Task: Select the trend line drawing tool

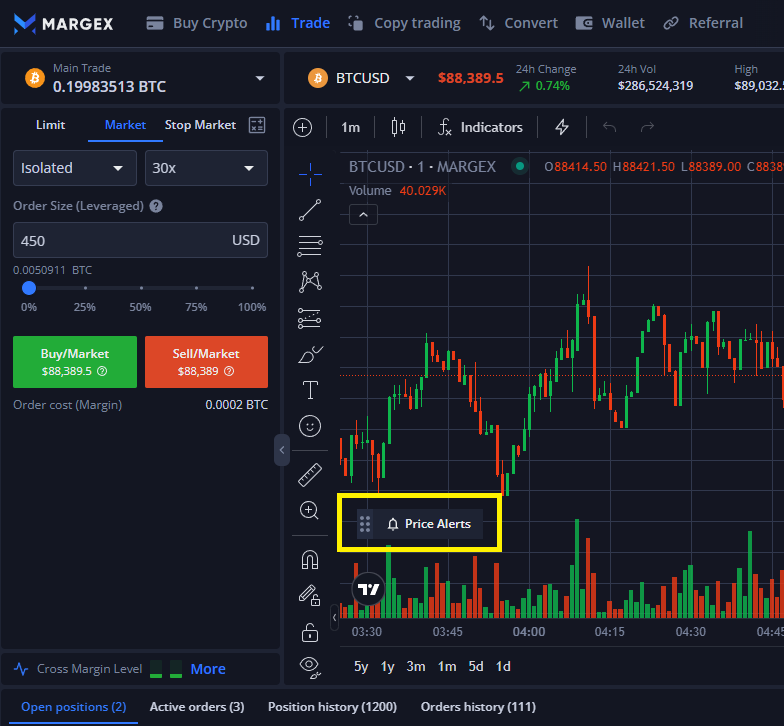Action: [310, 210]
